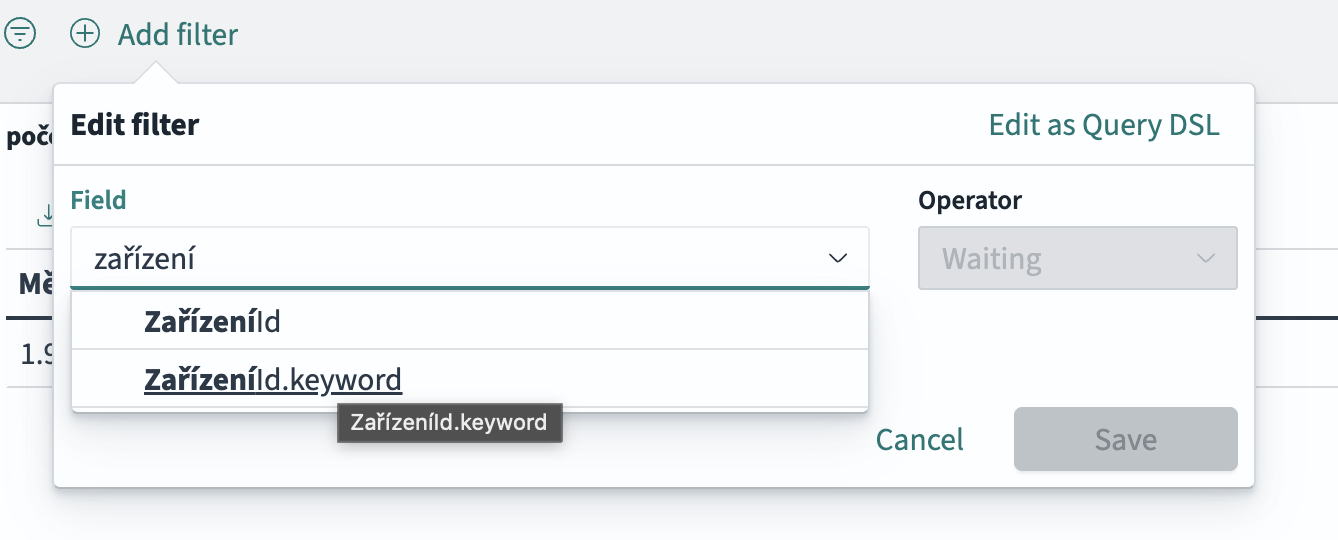Click the partially hidden download icon
Image resolution: width=1338 pixels, height=540 pixels.
point(45,214)
